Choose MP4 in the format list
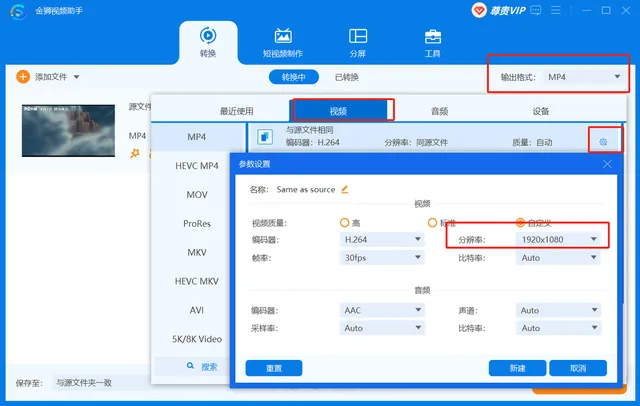Image resolution: width=640 pixels, height=406 pixels. (x=197, y=137)
